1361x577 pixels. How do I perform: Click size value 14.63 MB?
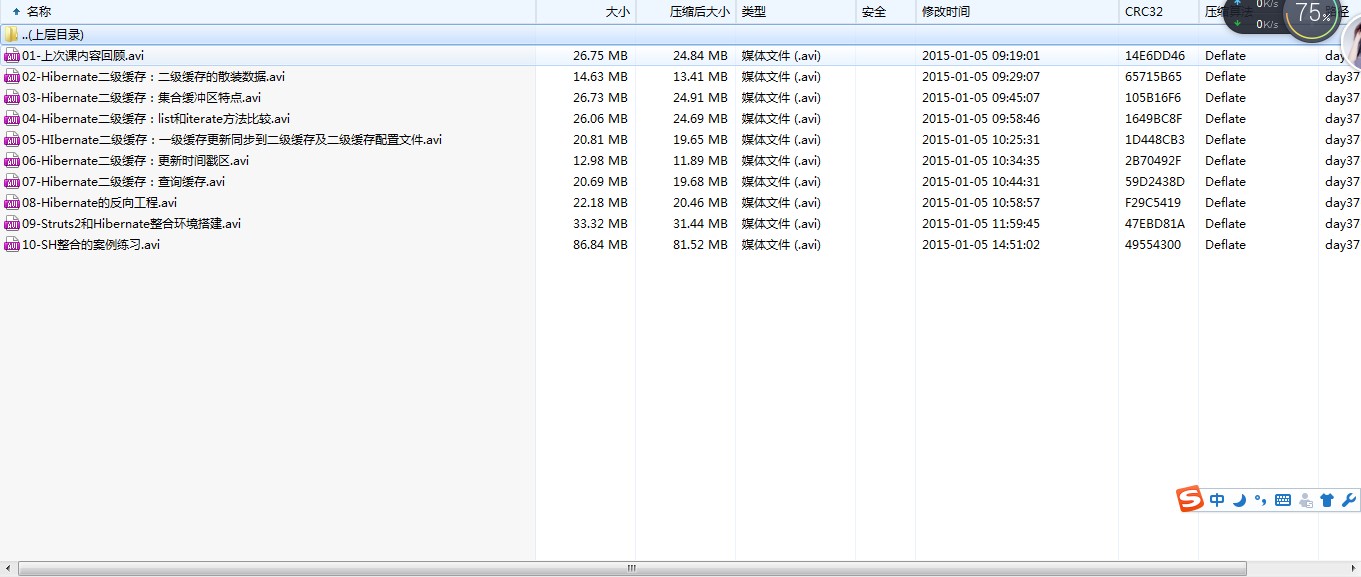600,77
